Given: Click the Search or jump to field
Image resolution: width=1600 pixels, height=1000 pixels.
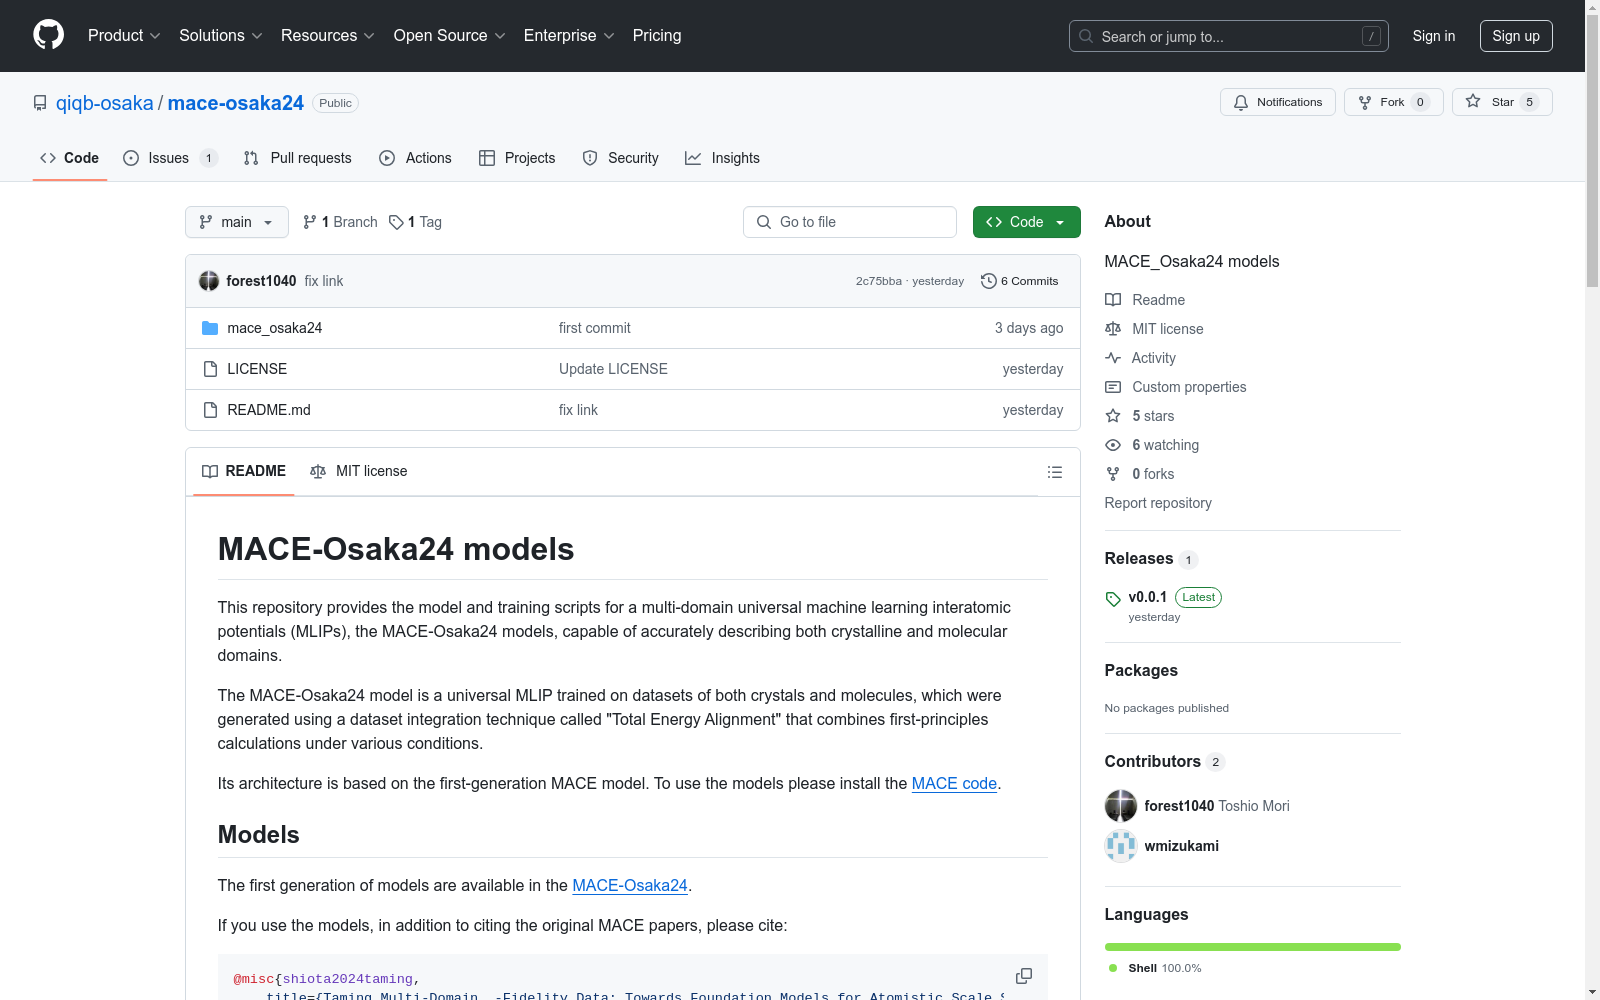Looking at the screenshot, I should coord(1229,36).
